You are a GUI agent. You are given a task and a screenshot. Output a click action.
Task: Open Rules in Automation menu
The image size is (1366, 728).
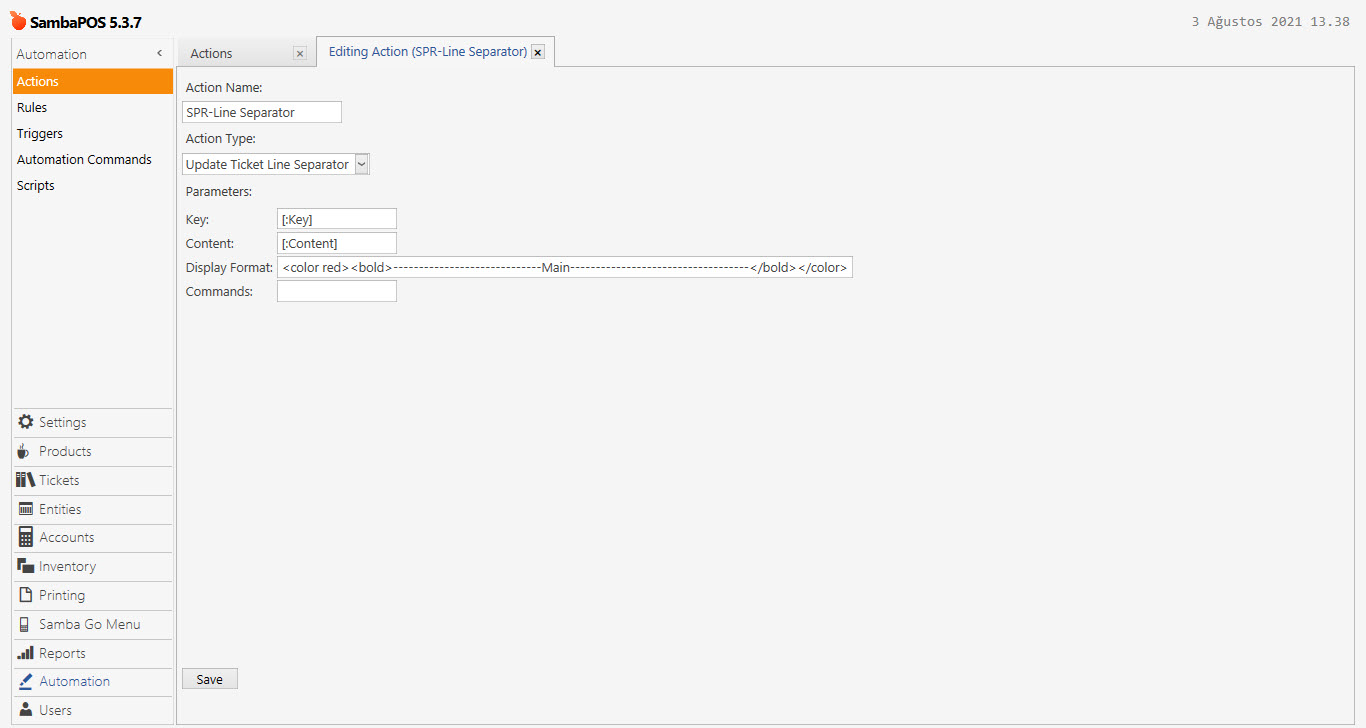[92, 107]
